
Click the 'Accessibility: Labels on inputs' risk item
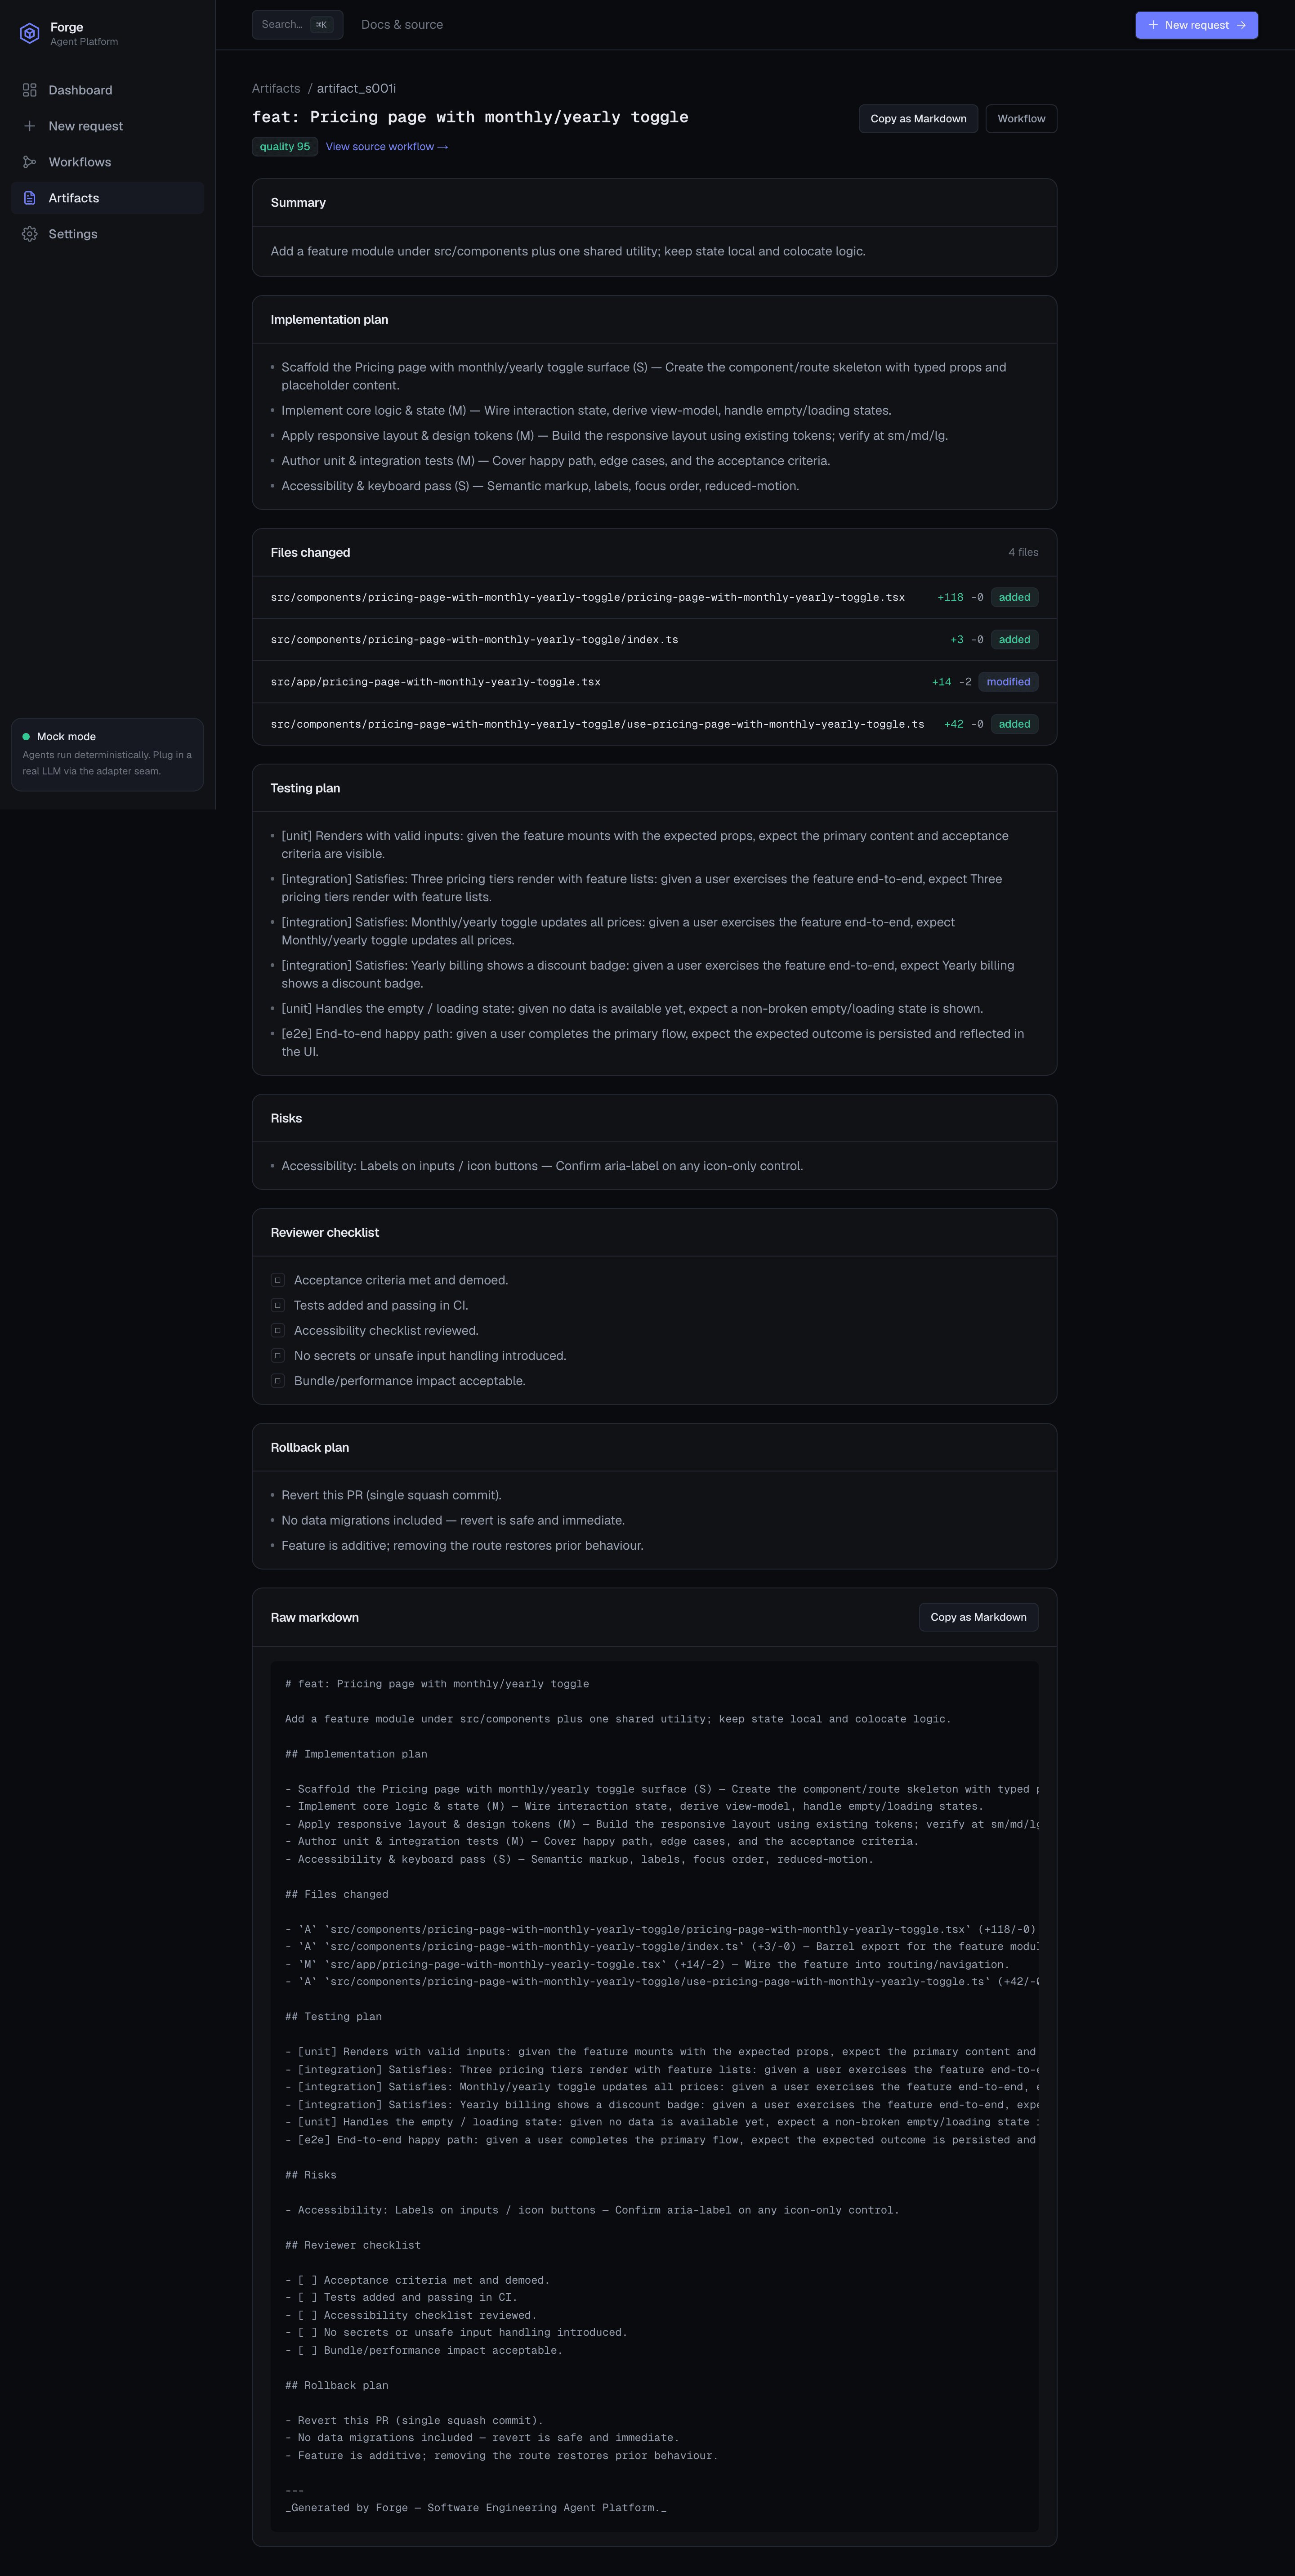542,1166
